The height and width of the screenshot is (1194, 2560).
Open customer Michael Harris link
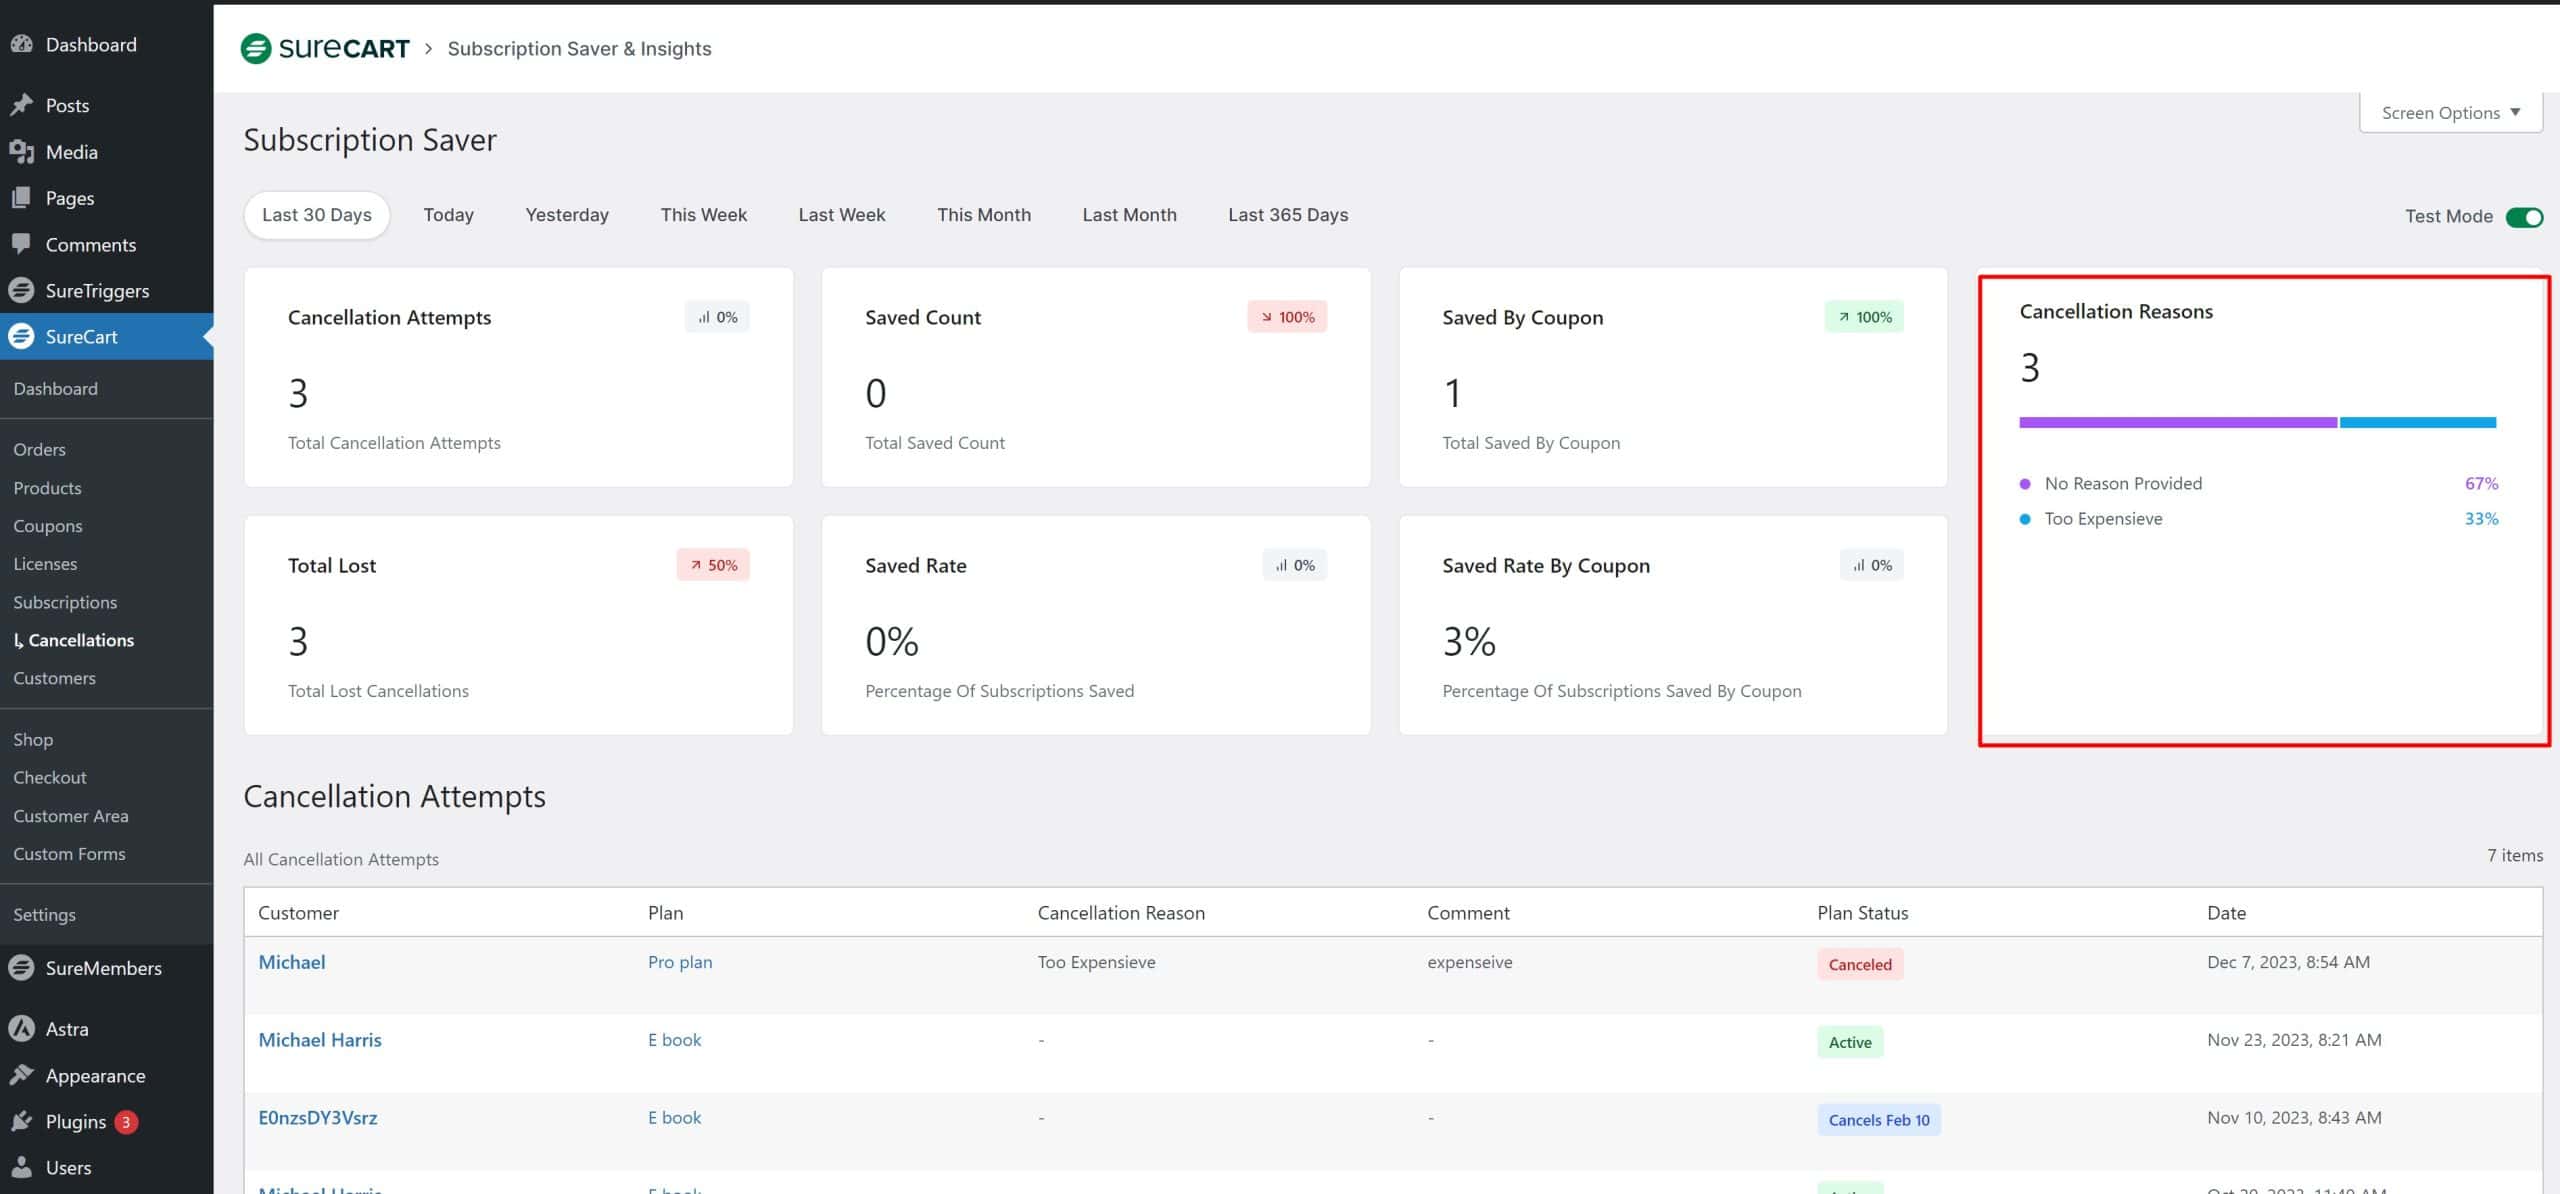pyautogui.click(x=319, y=1040)
